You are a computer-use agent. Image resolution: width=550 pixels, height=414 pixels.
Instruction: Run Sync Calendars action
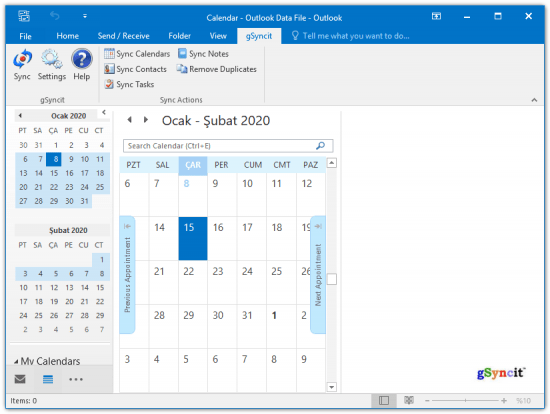point(137,54)
